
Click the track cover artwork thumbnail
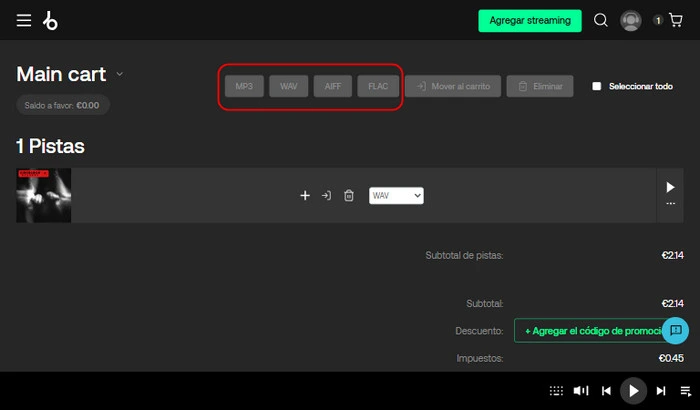pos(44,195)
